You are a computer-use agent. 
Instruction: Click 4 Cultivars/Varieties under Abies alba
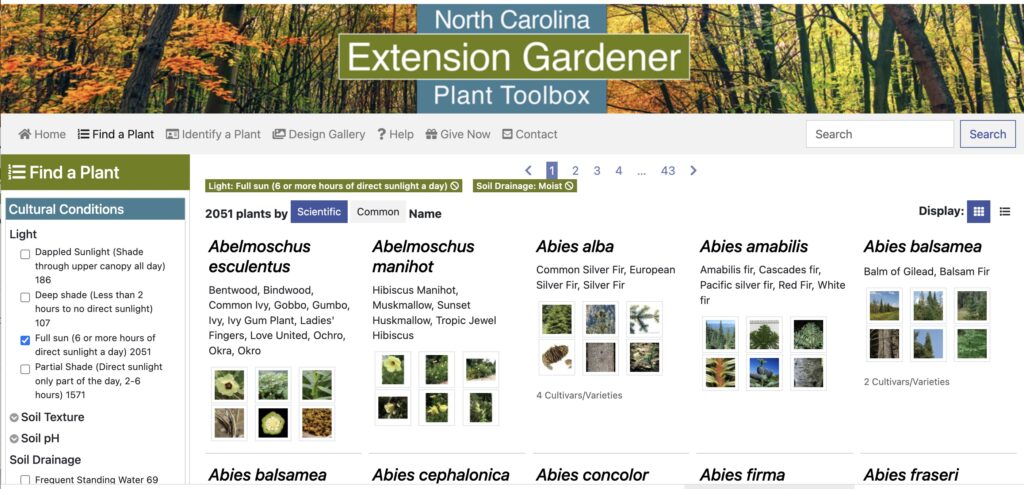[579, 395]
